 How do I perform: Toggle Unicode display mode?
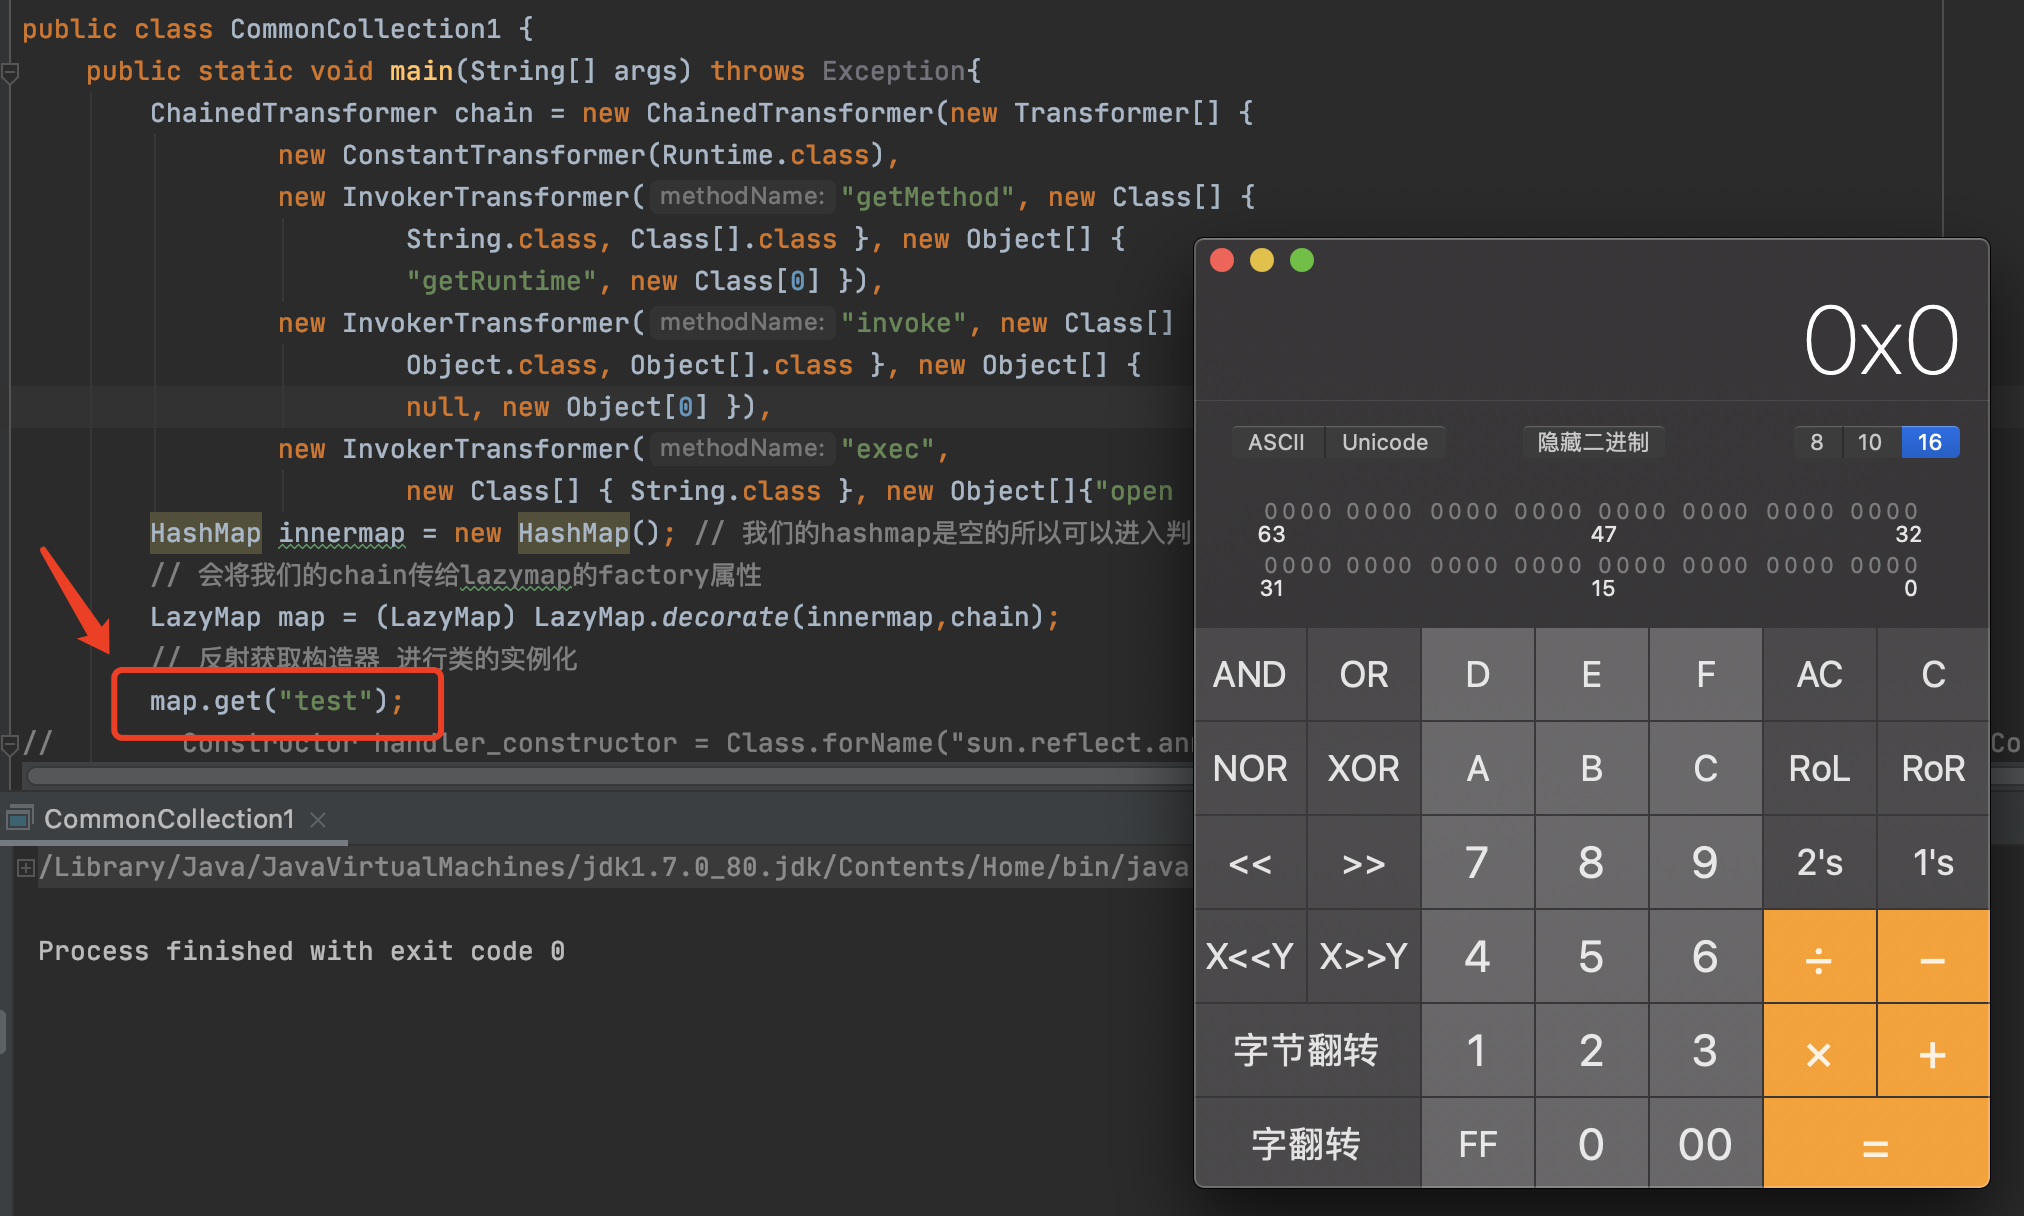point(1384,442)
